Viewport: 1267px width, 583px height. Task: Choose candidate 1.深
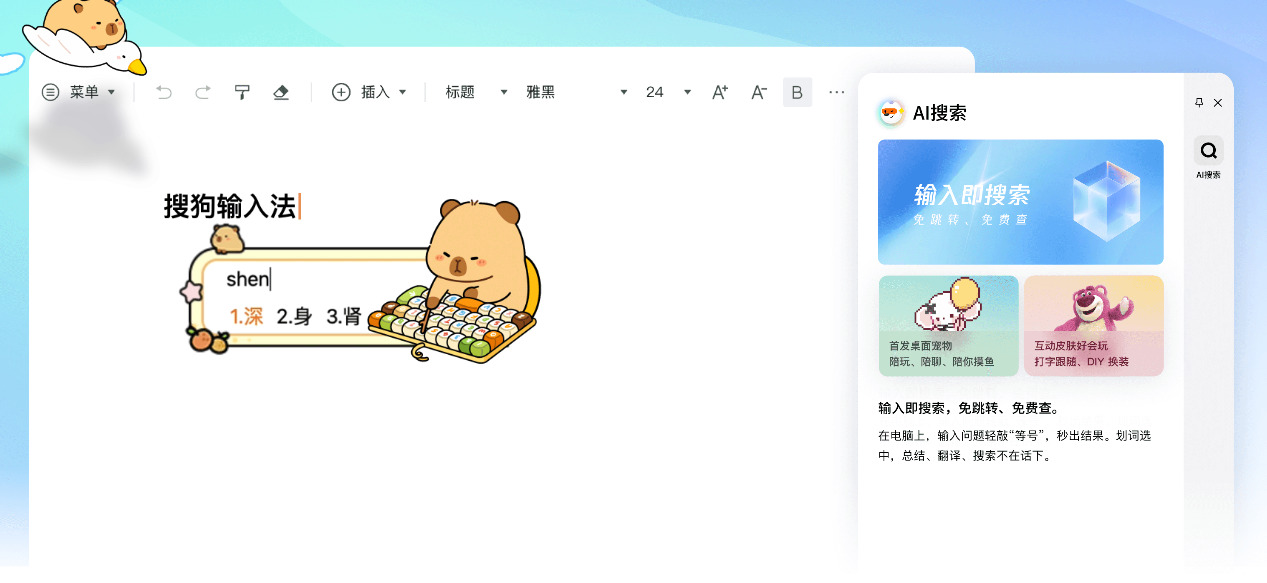point(246,317)
